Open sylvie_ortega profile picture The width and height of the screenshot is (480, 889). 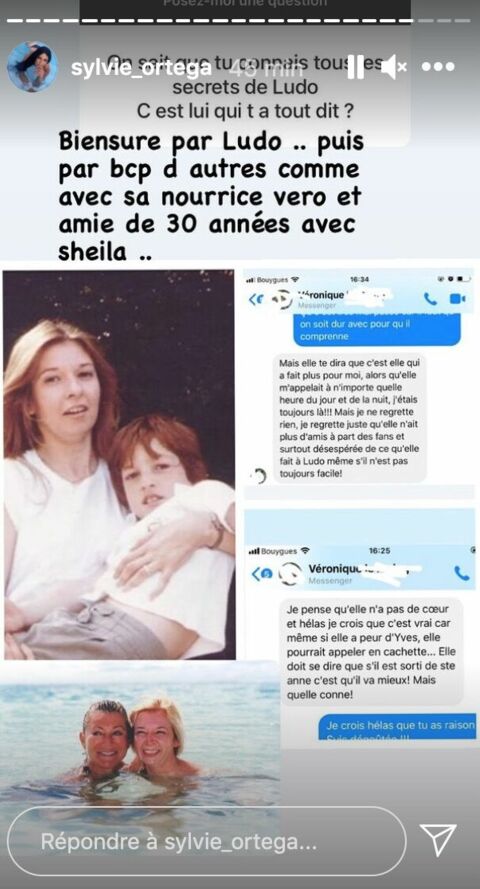pyautogui.click(x=32, y=66)
